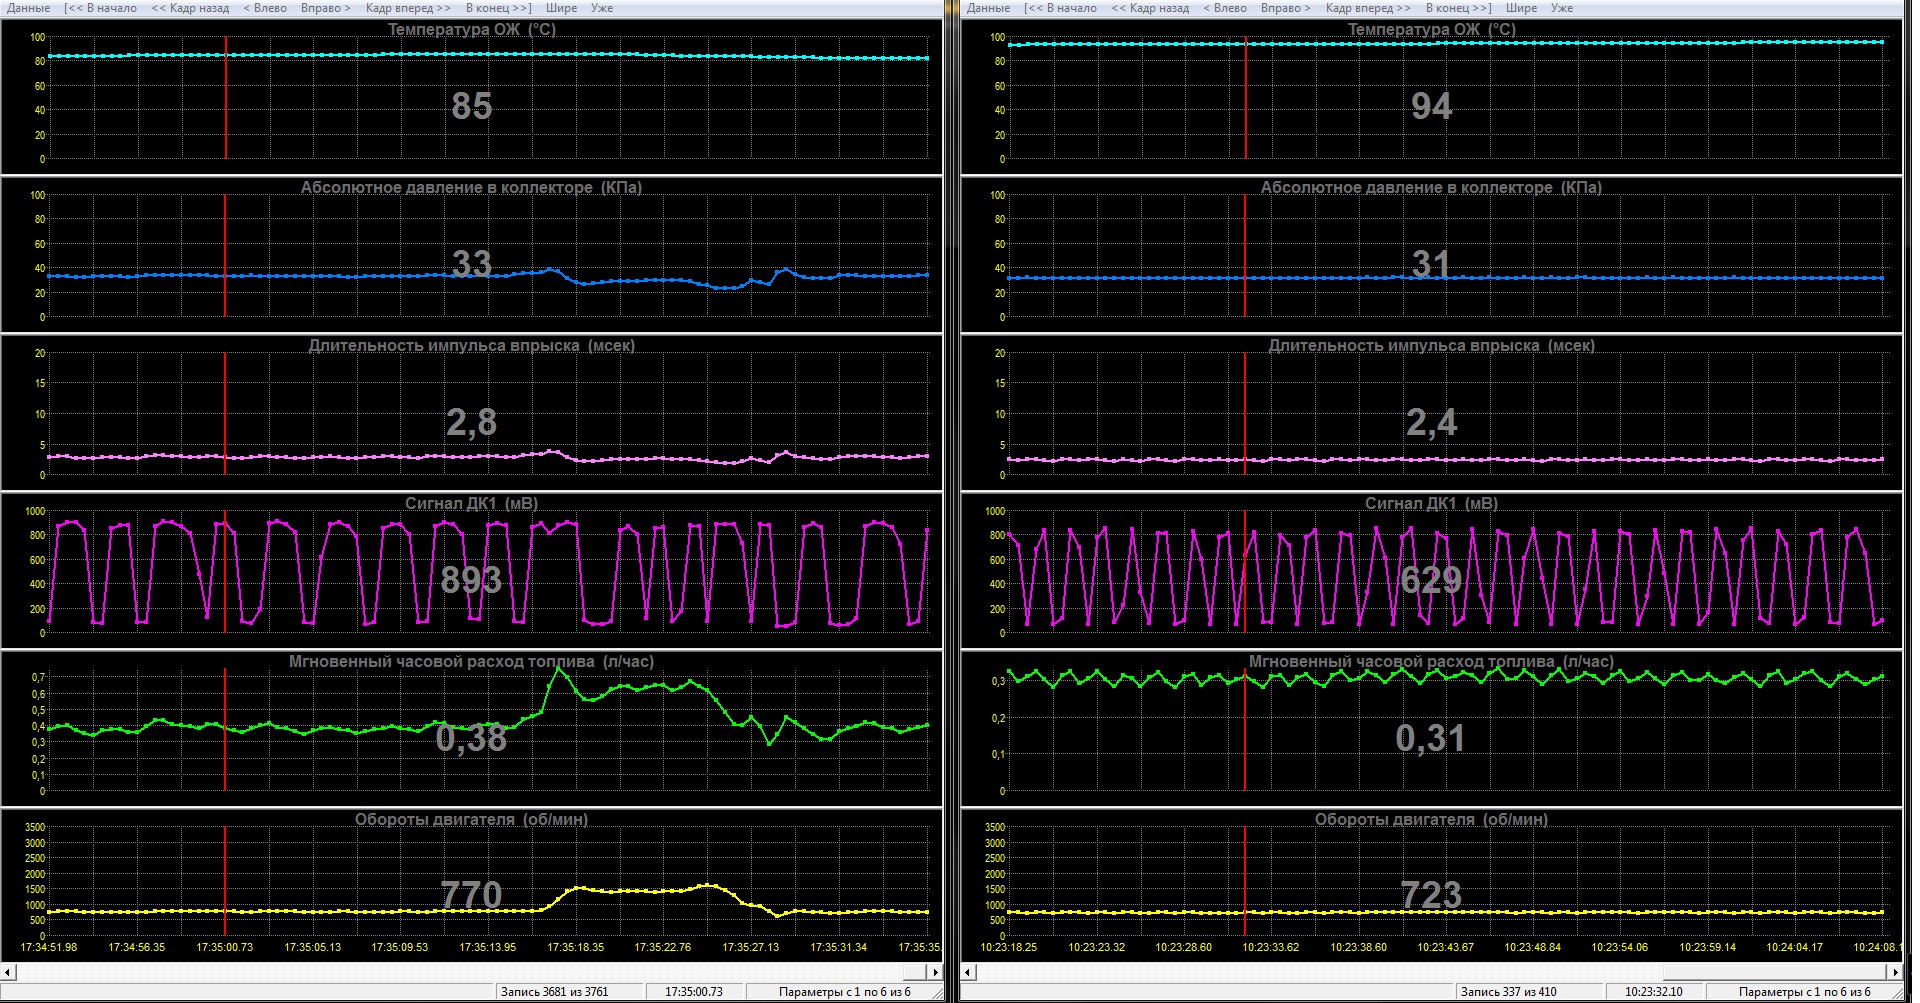Click 'Шире' in the right window
1920x1003 pixels.
click(1522, 8)
